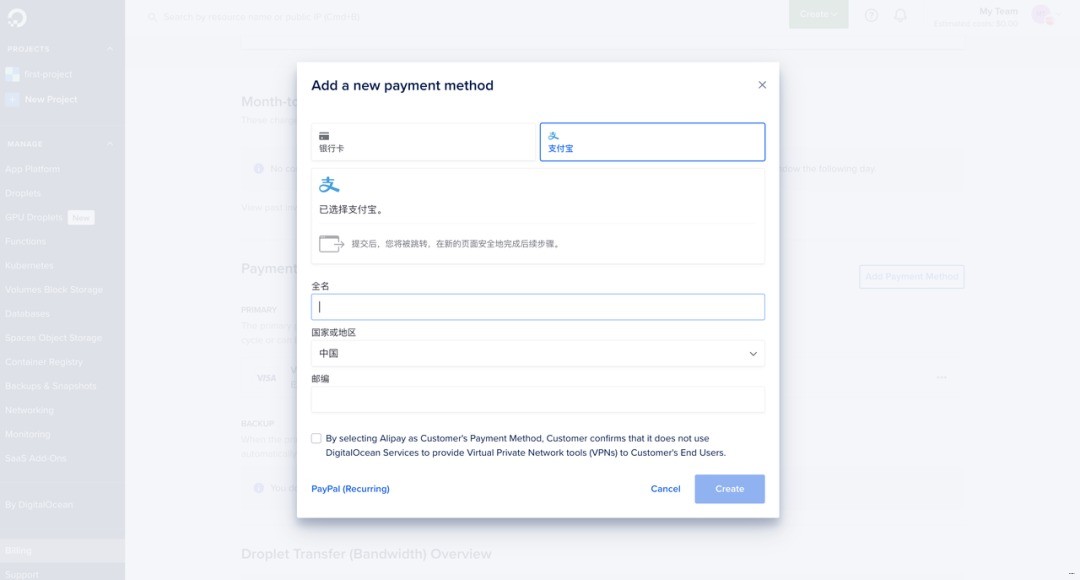This screenshot has width=1080, height=580.
Task: Expand the green Create dropdown in header
Action: (818, 15)
